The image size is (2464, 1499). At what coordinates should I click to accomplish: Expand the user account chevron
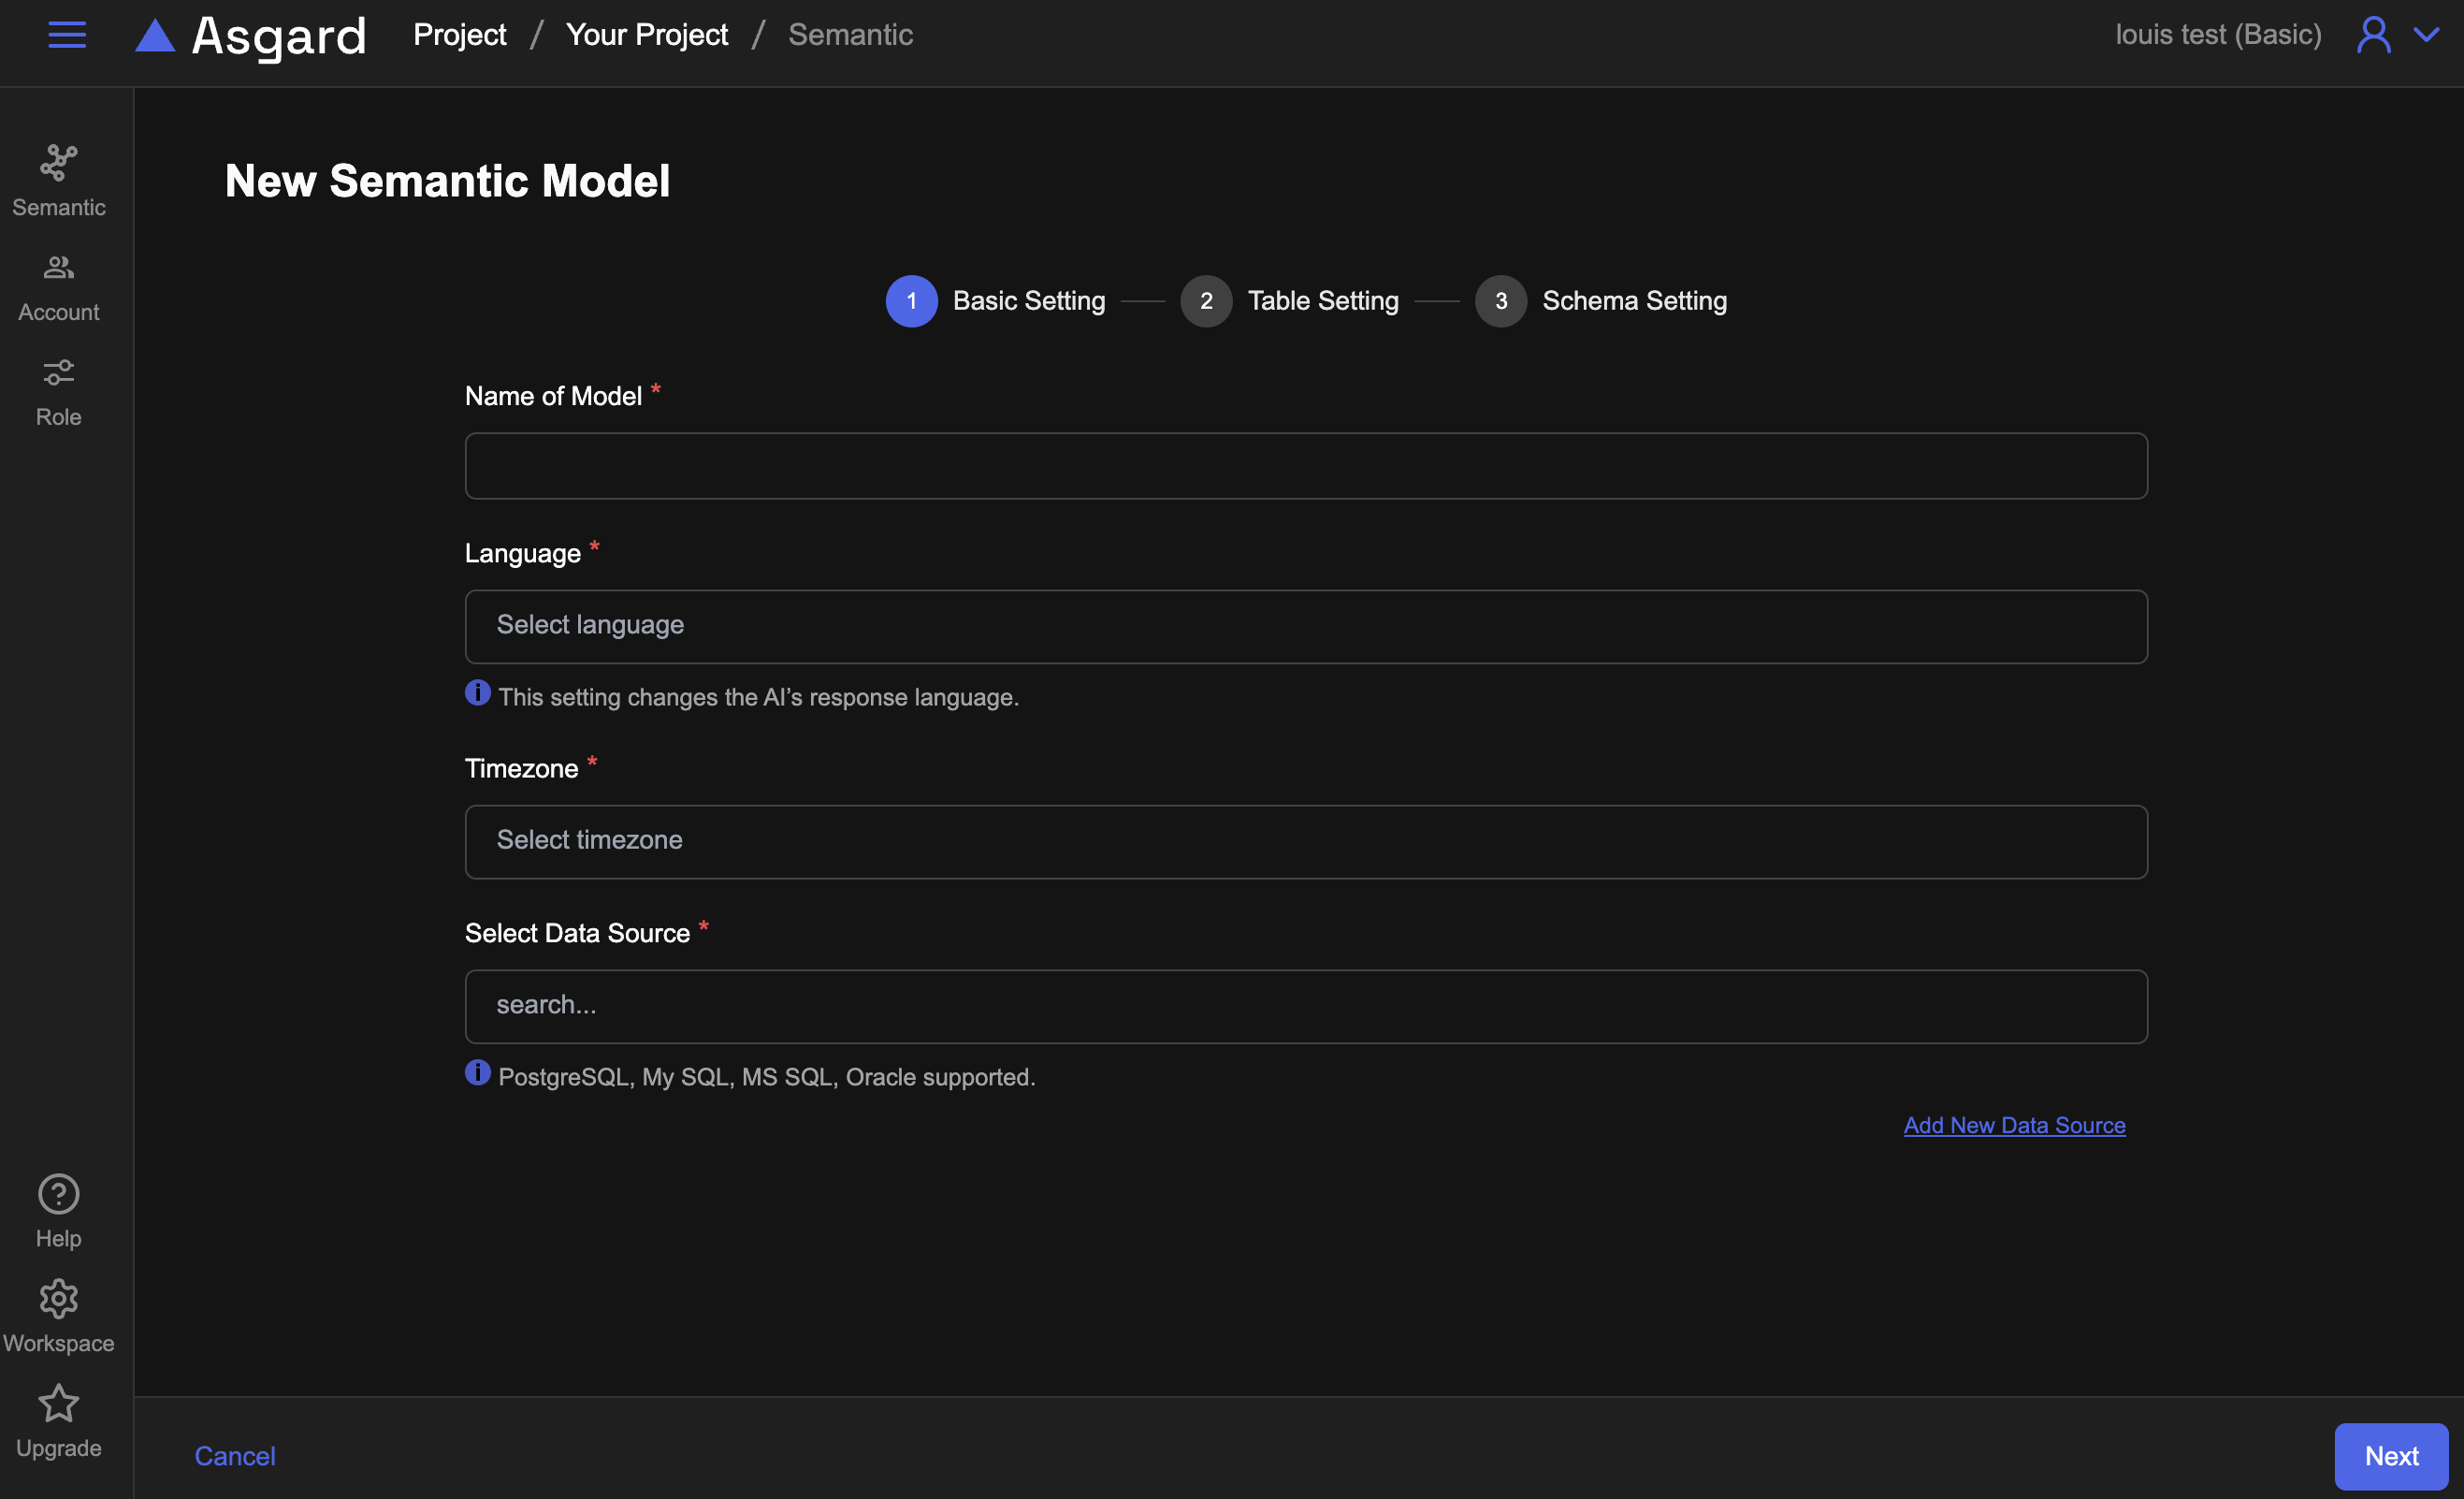click(2426, 35)
